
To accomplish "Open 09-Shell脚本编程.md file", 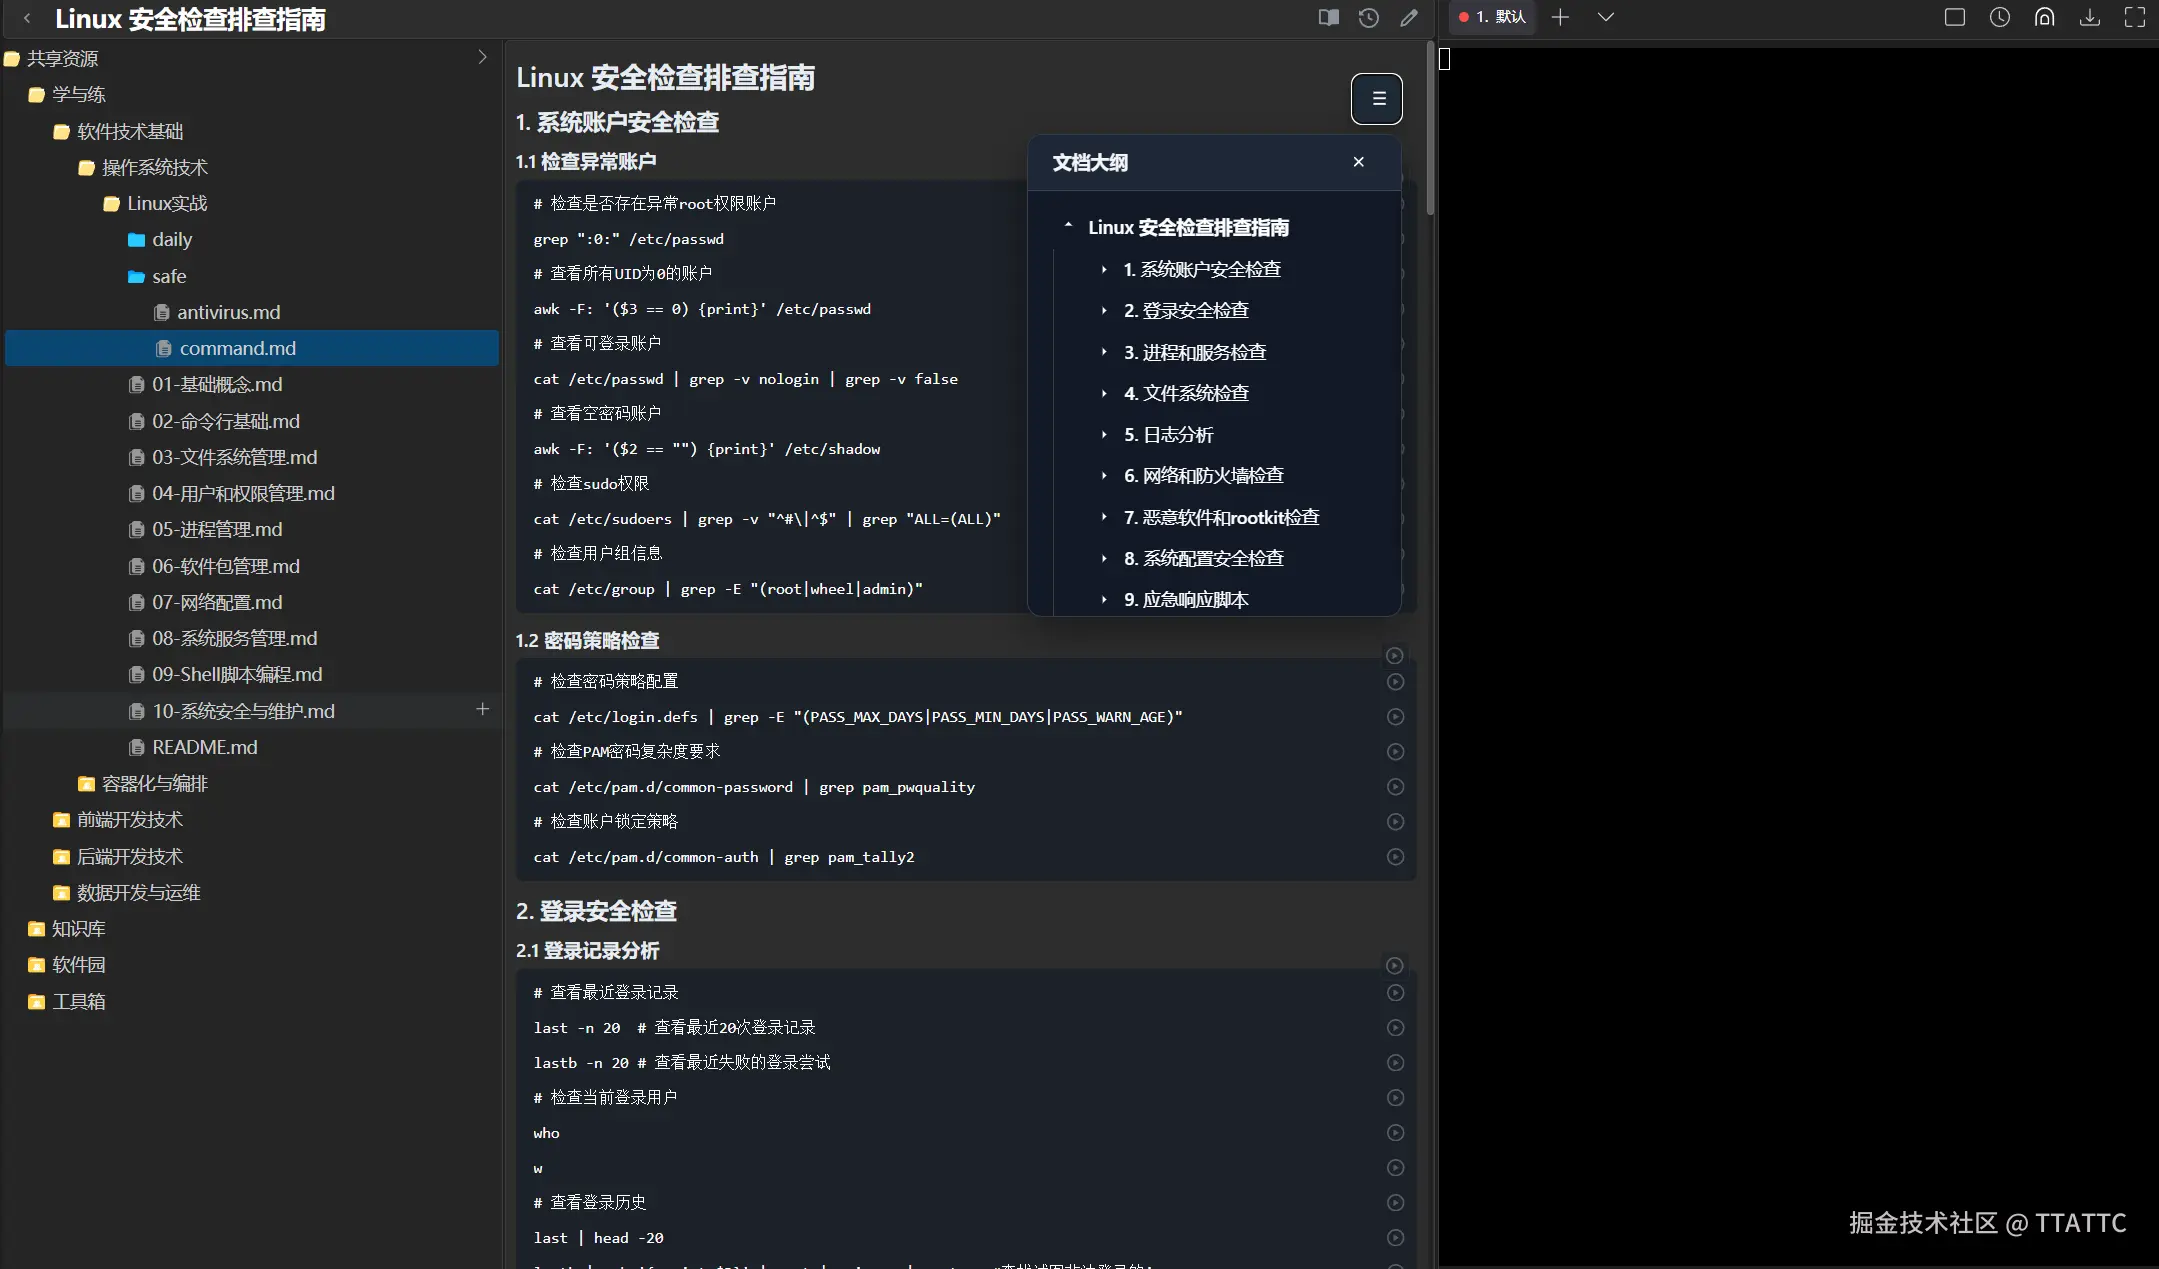I will [237, 674].
